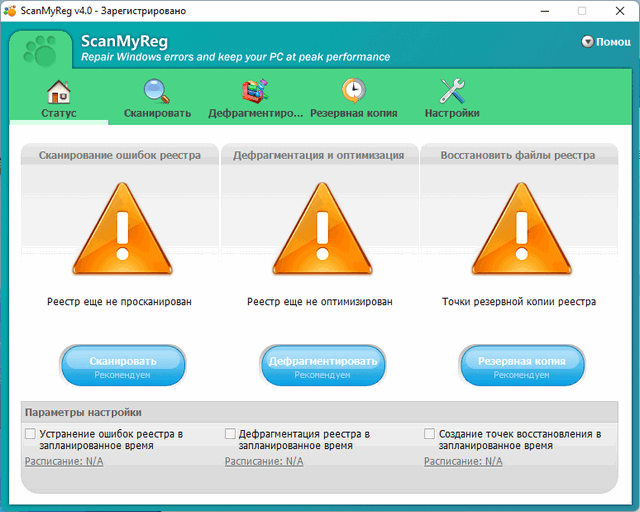Click the Помощь dropdown arrow icon

coord(587,42)
